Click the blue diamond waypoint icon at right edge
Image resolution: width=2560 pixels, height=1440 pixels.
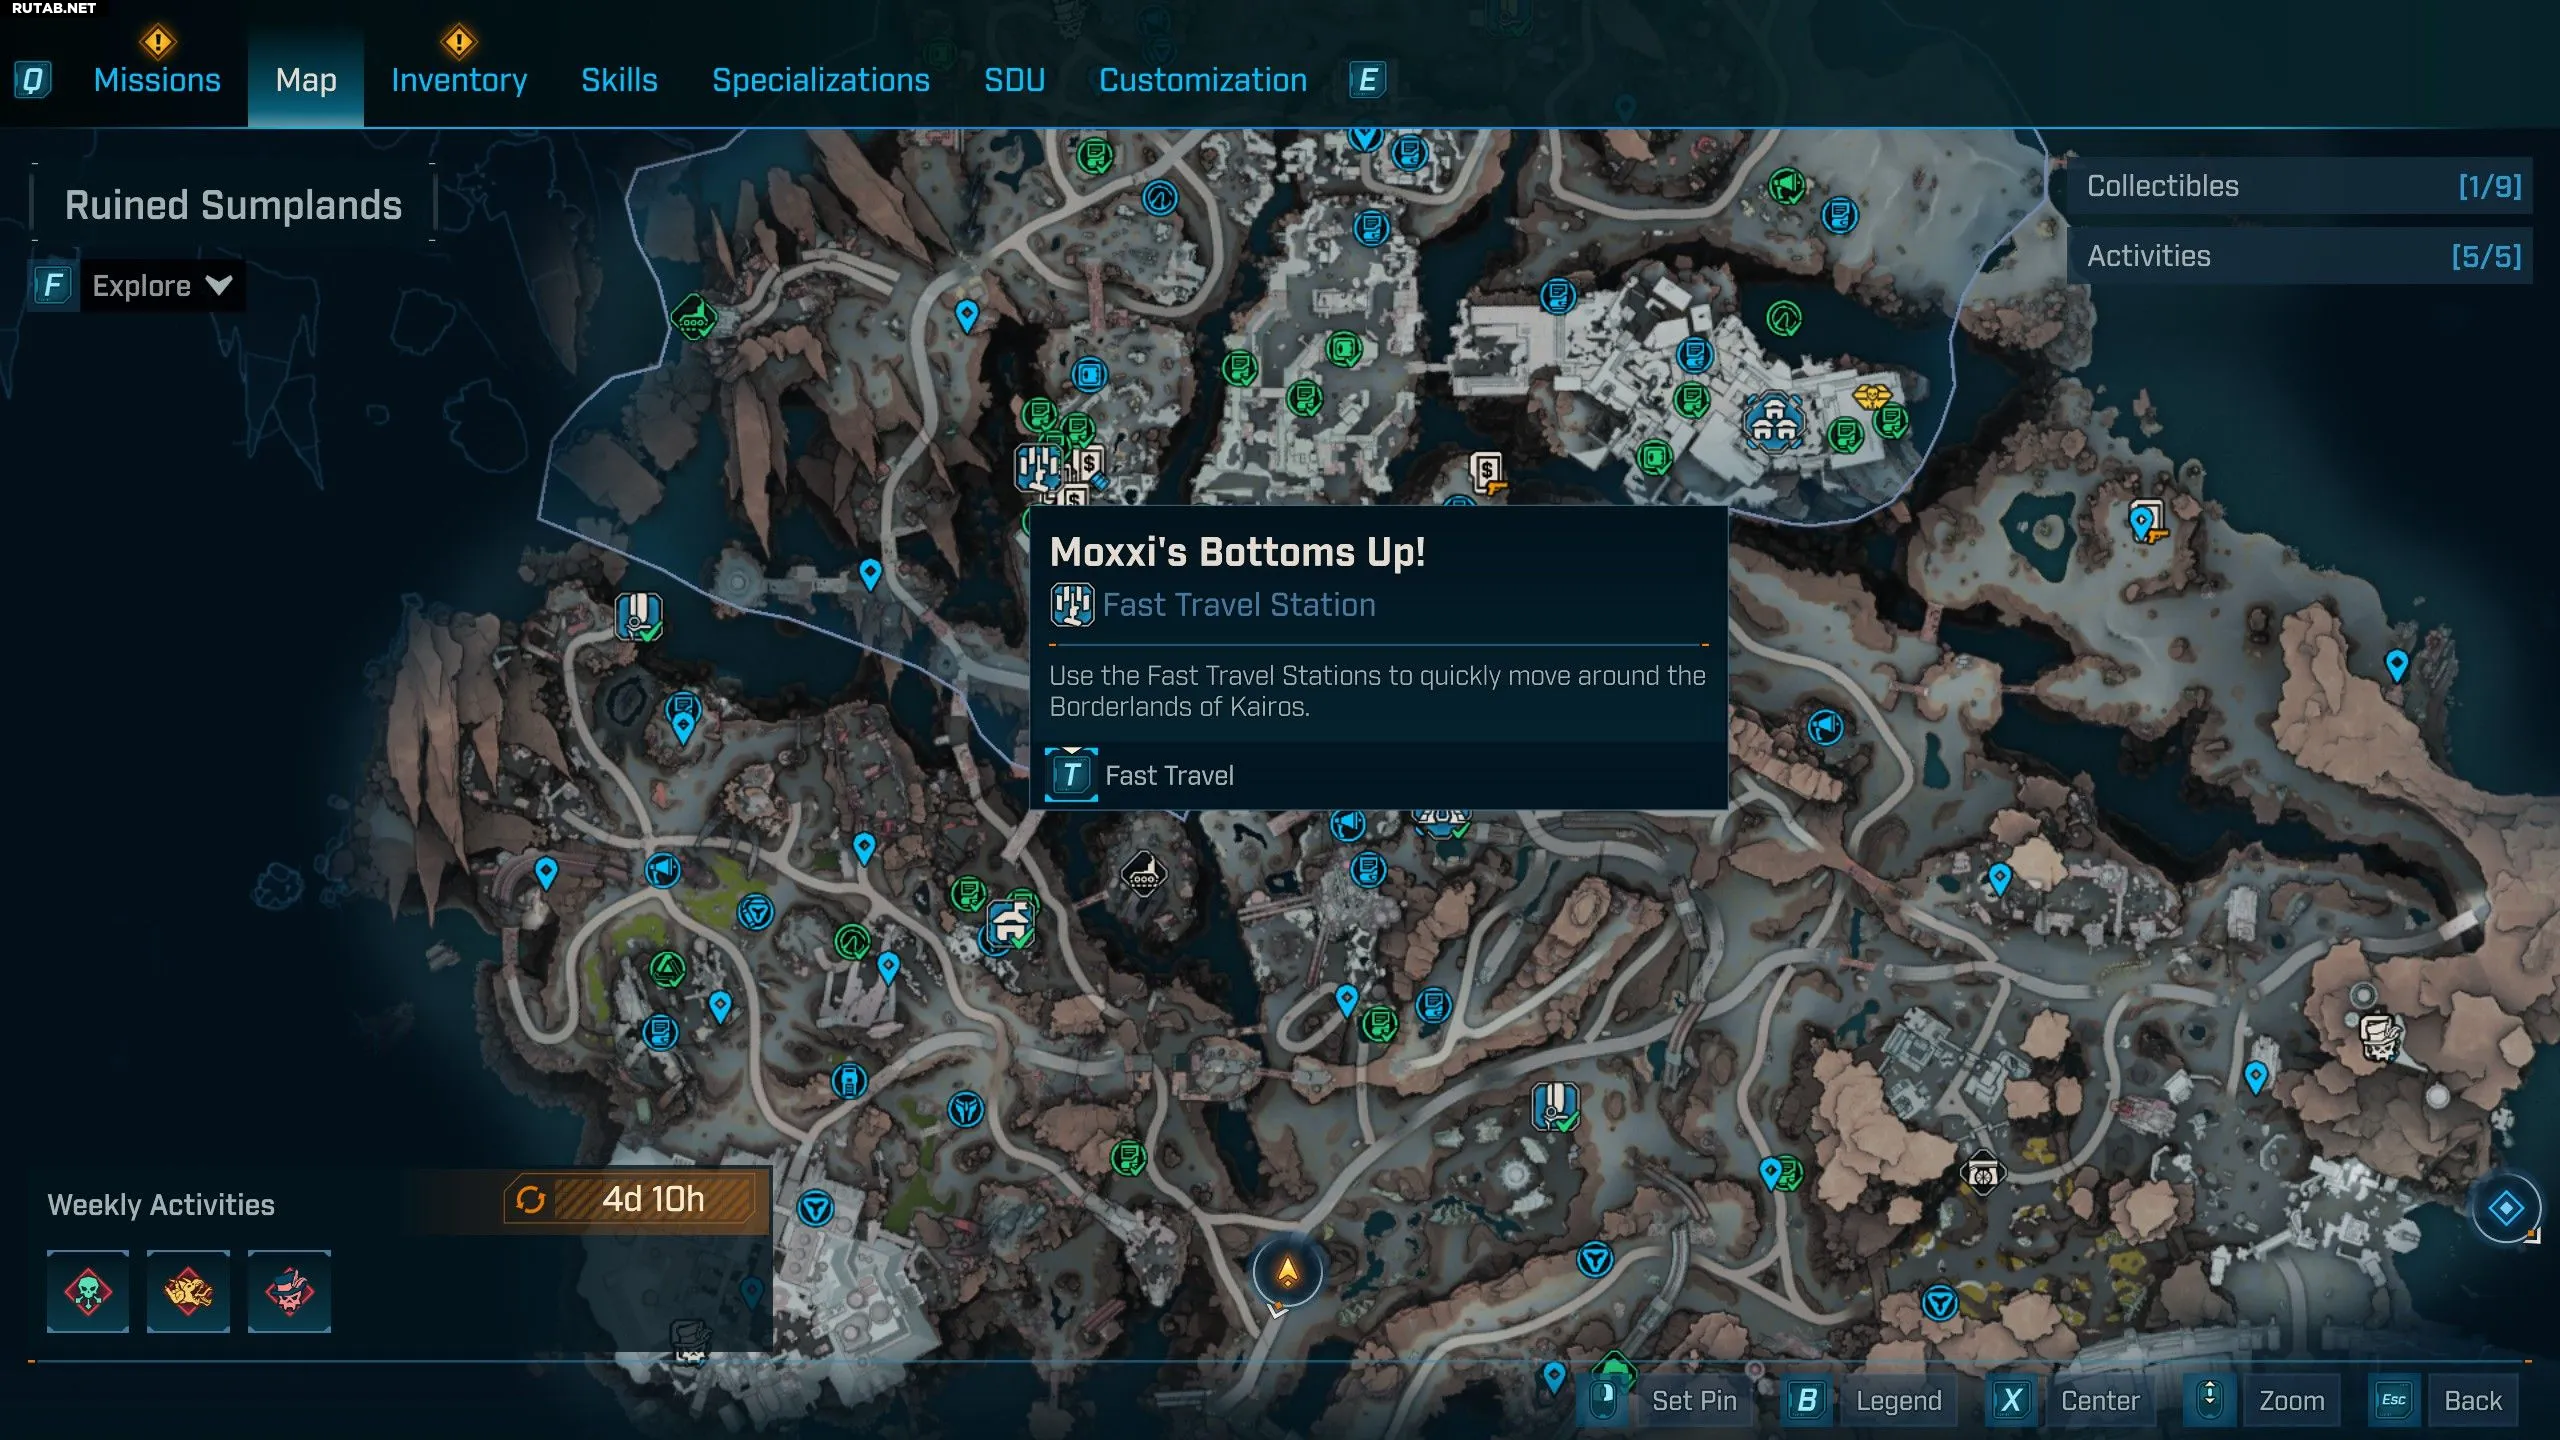[x=2506, y=1208]
